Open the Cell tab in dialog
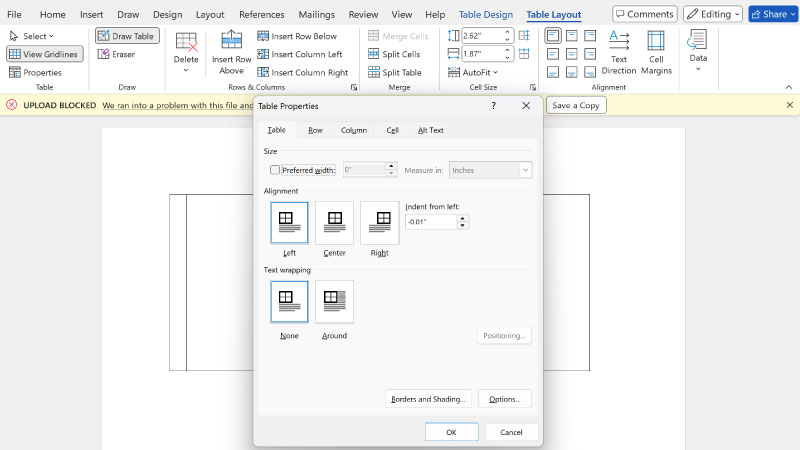 (392, 130)
